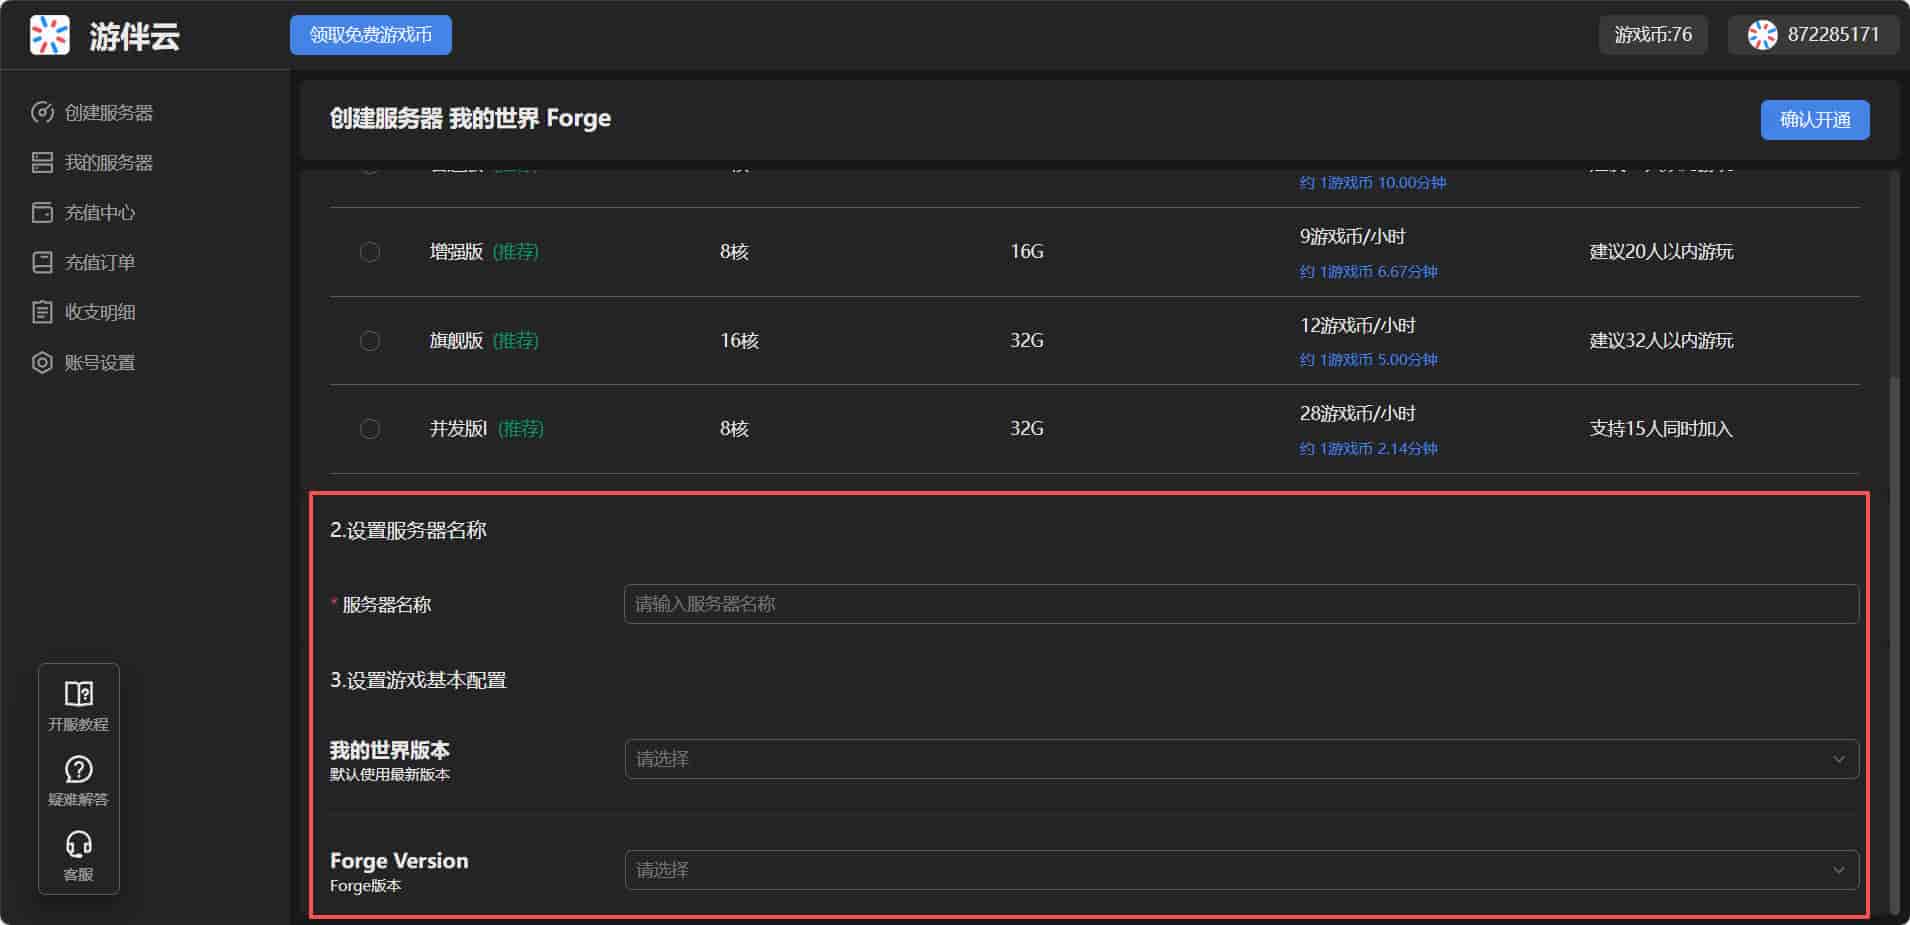The width and height of the screenshot is (1910, 925).
Task: Click the 16核 cell in 旗舰版 row
Action: click(739, 341)
